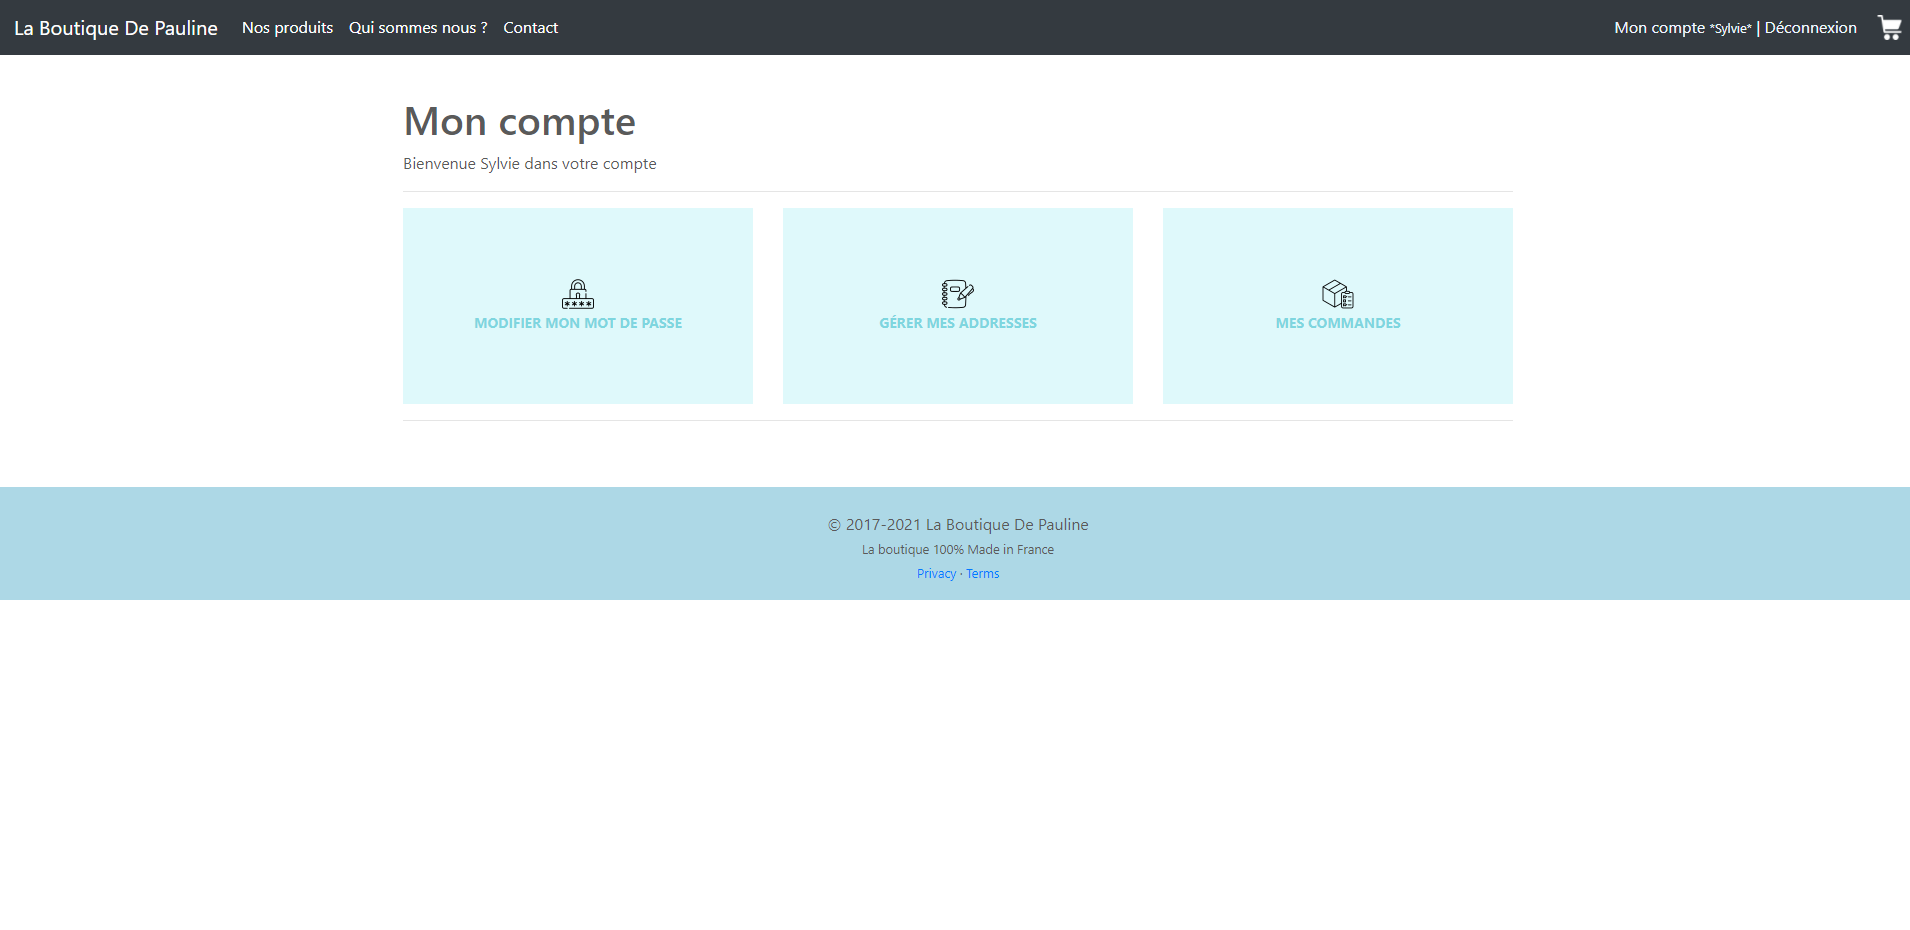Open the Terms page
The image size is (1910, 930).
click(x=982, y=573)
